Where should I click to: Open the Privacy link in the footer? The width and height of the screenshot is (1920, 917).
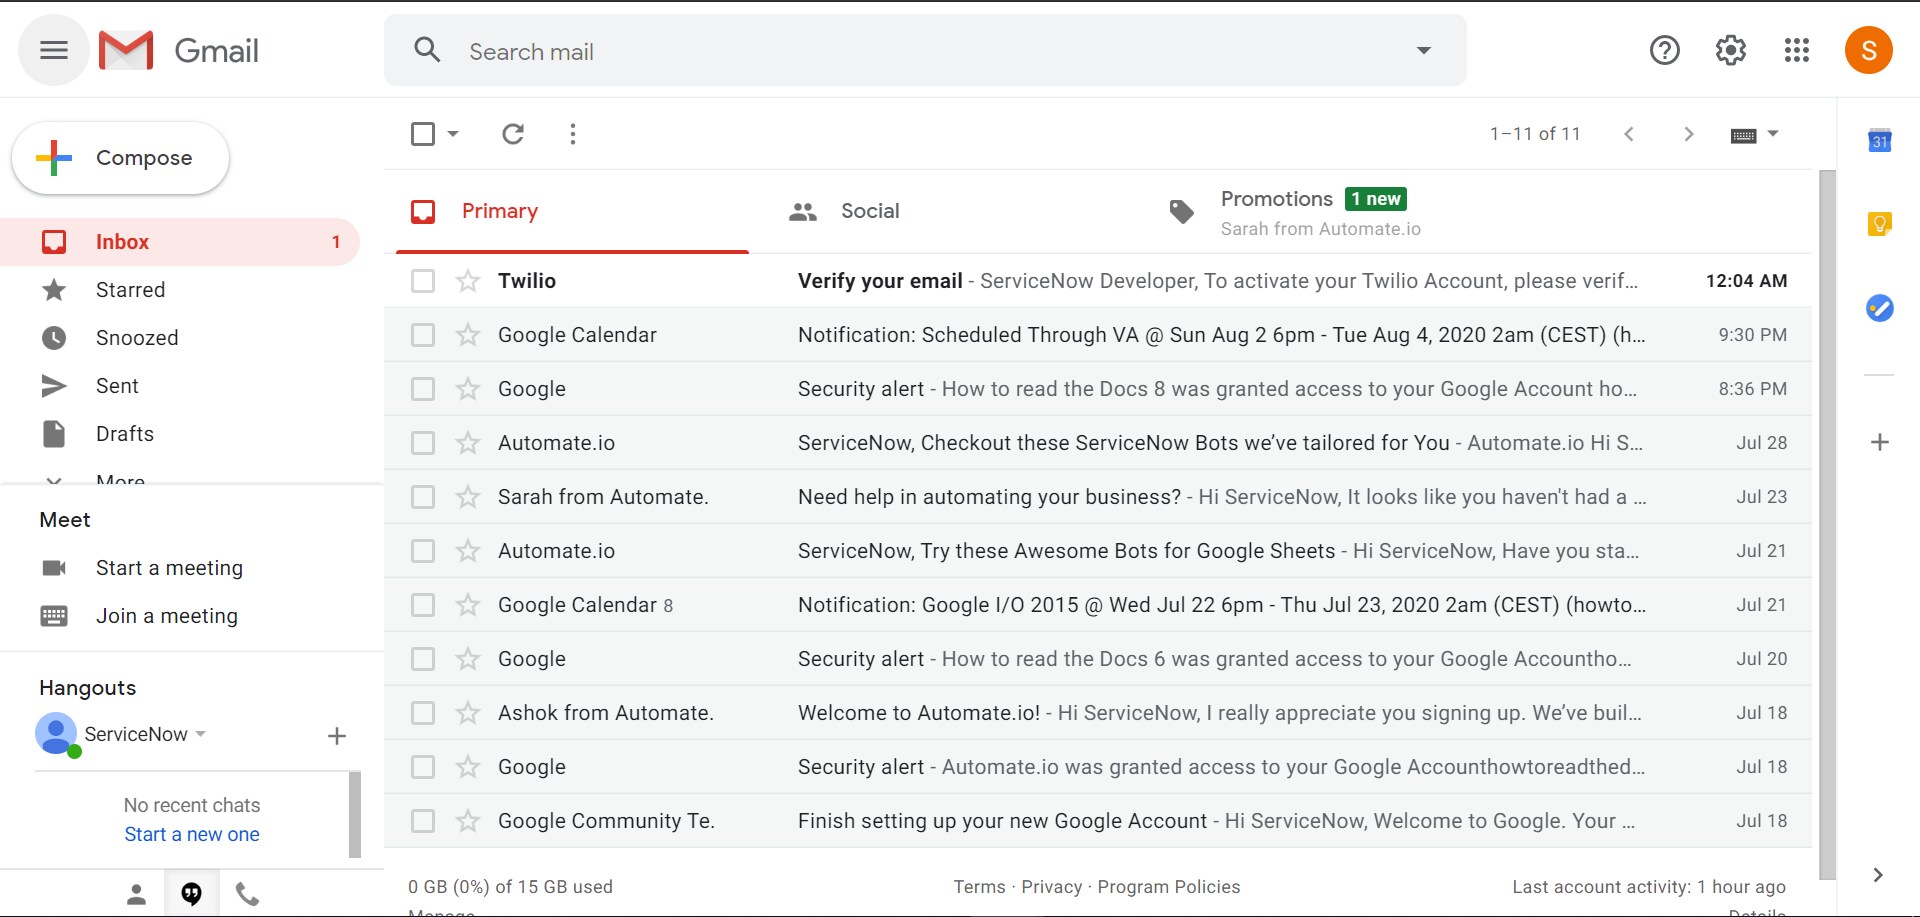(1051, 886)
